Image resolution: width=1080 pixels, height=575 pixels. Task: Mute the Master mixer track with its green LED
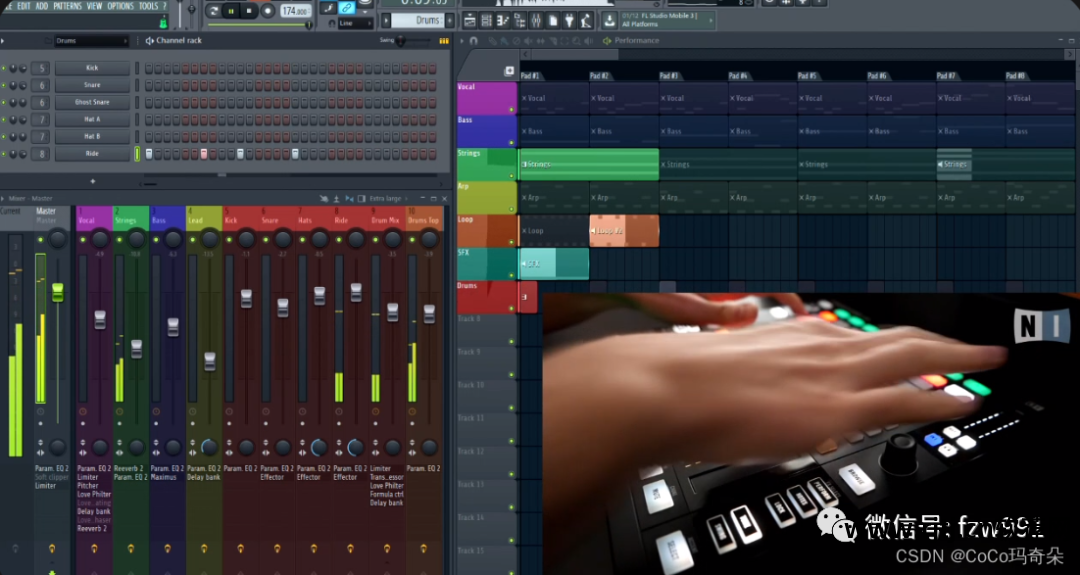(40, 240)
